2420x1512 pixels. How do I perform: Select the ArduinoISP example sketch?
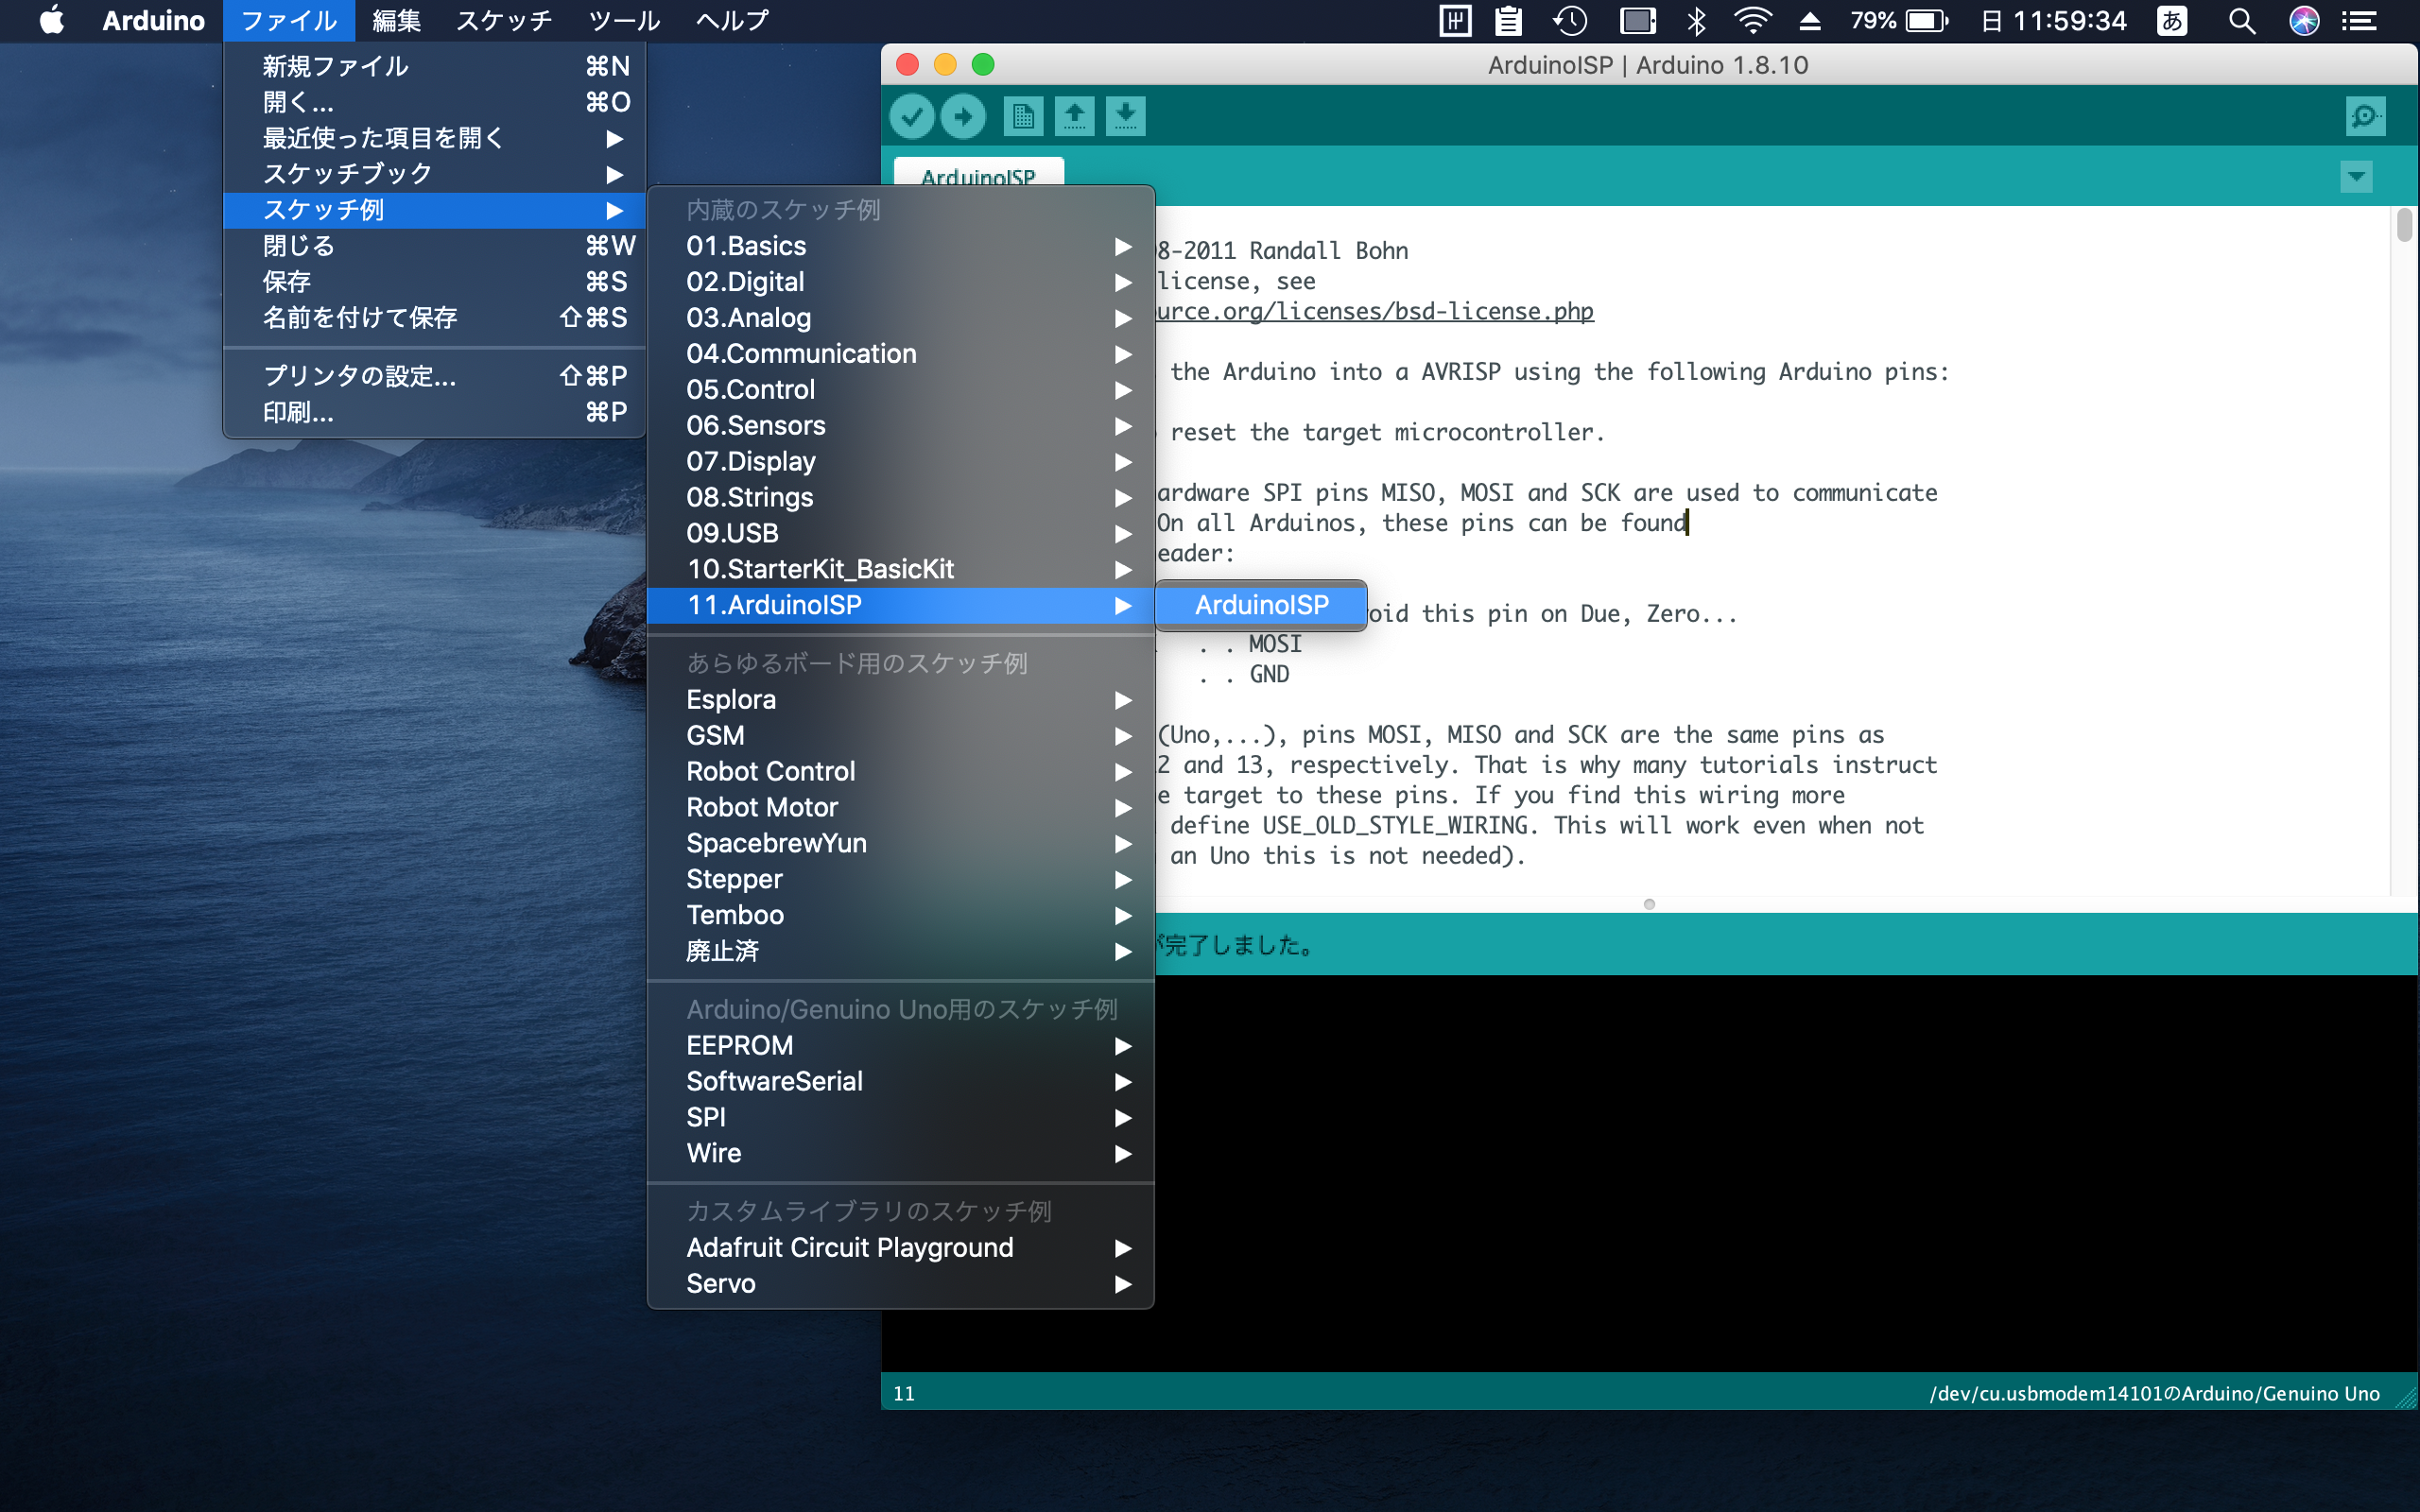[x=1261, y=605]
